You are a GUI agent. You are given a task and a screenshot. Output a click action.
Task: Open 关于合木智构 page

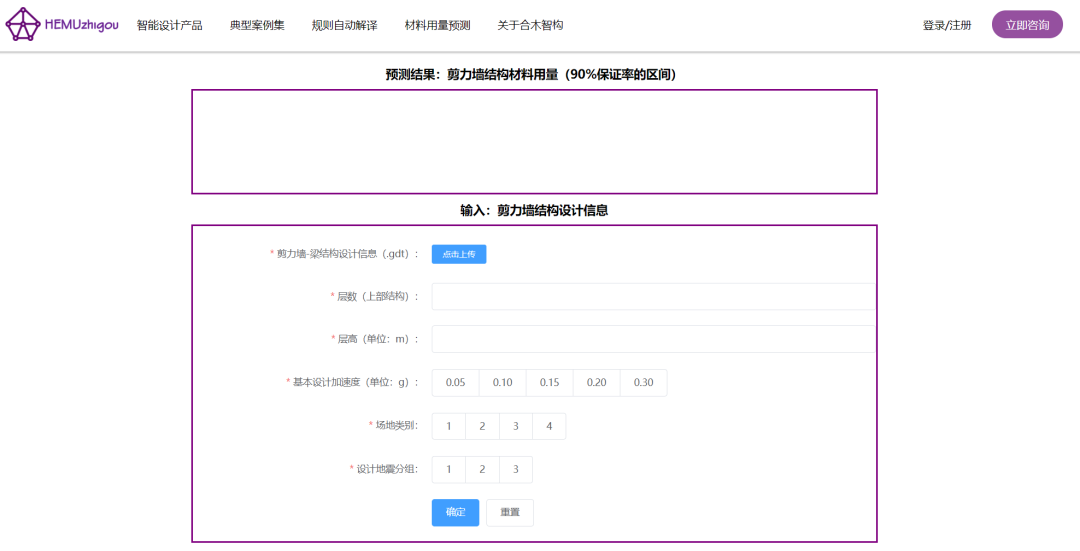click(x=530, y=25)
